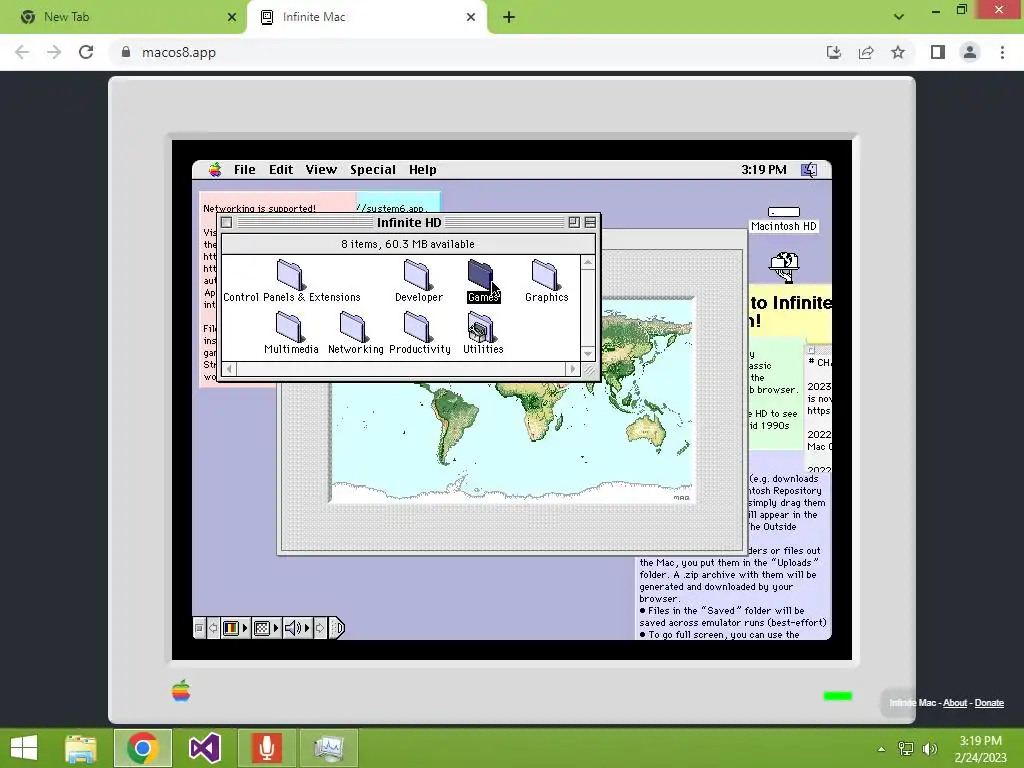Viewport: 1024px width, 768px height.
Task: Click the Control Strip close box
Action: pos(199,628)
